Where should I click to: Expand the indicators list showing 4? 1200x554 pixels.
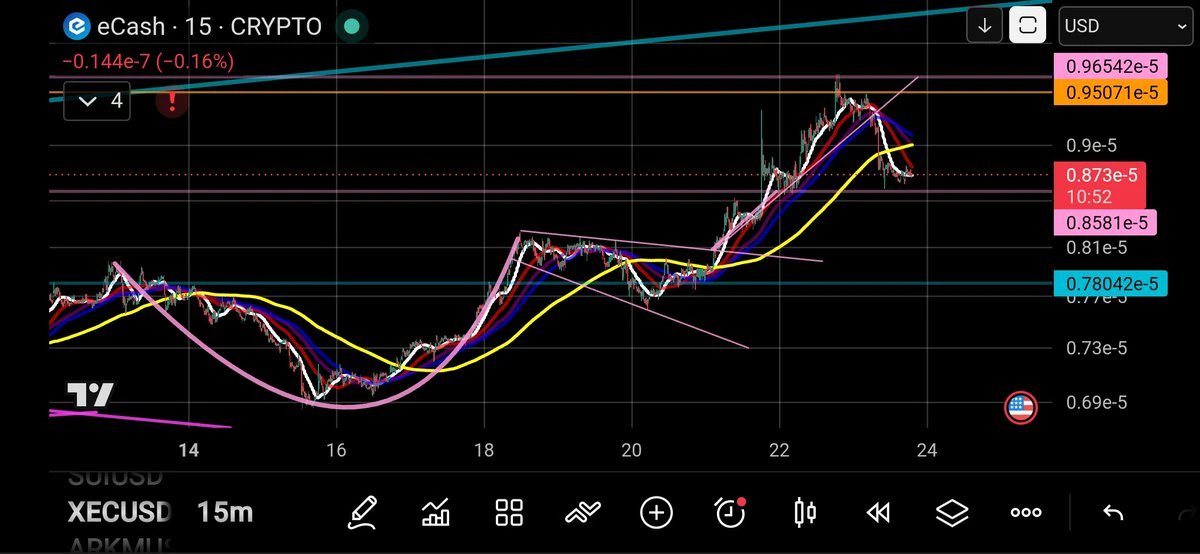tap(97, 101)
